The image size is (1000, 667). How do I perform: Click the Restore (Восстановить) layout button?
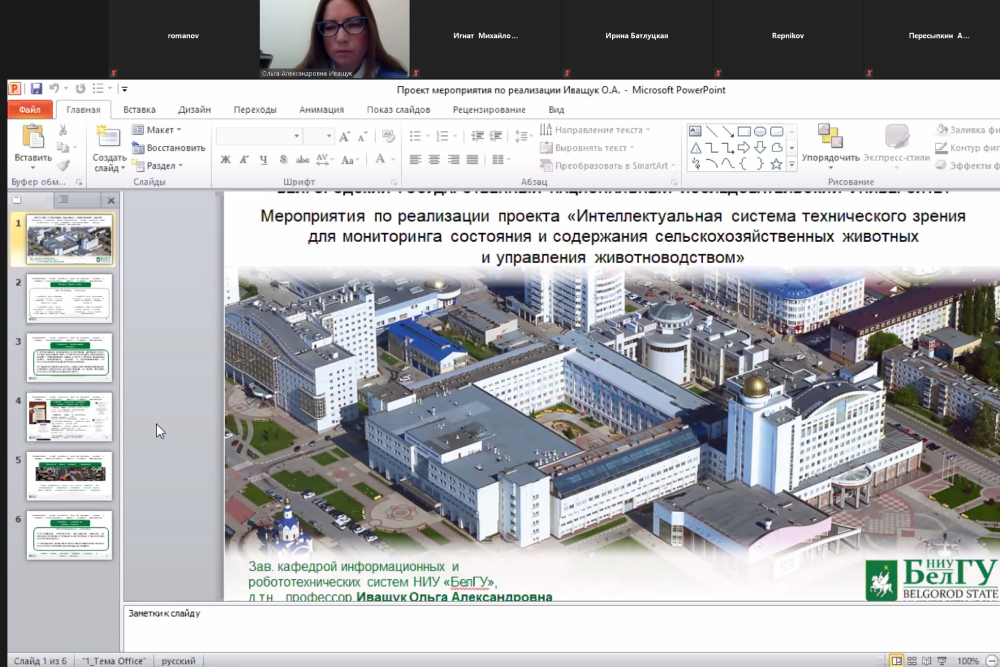tap(168, 148)
